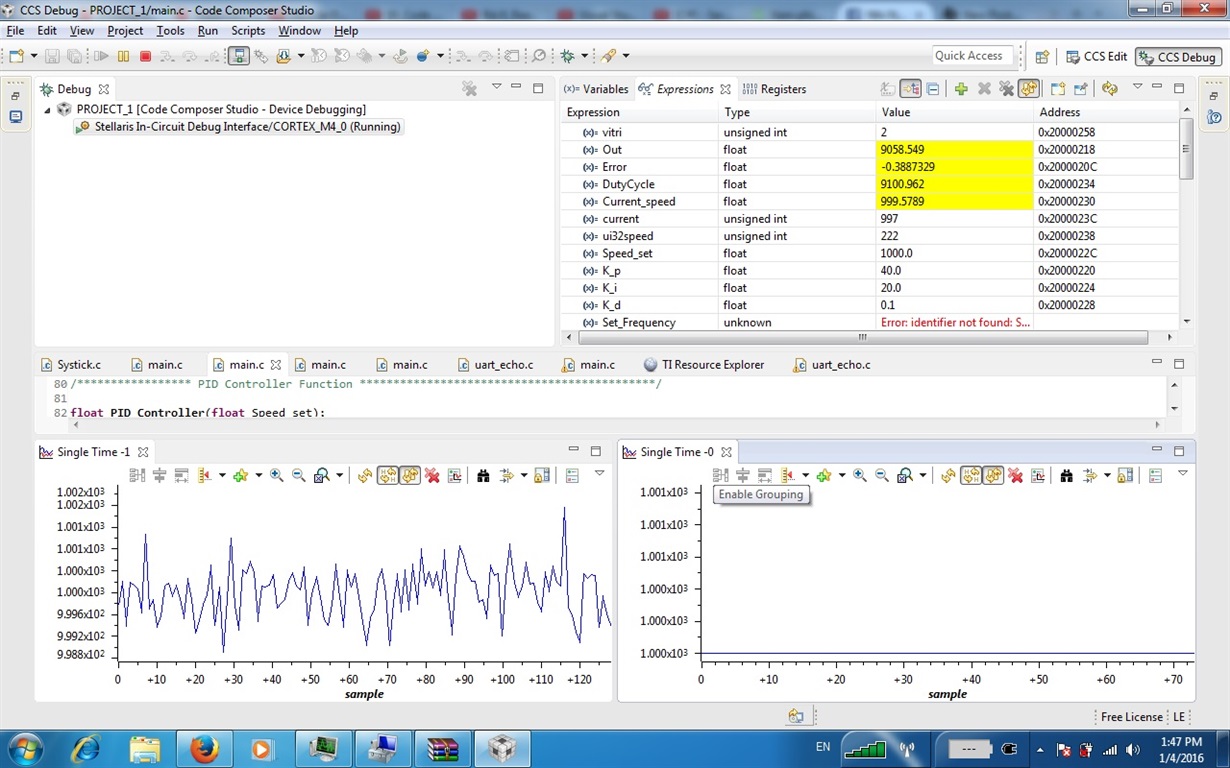This screenshot has height=768, width=1230.
Task: Zoom out on the Single Time -1 graph
Action: click(x=298, y=476)
